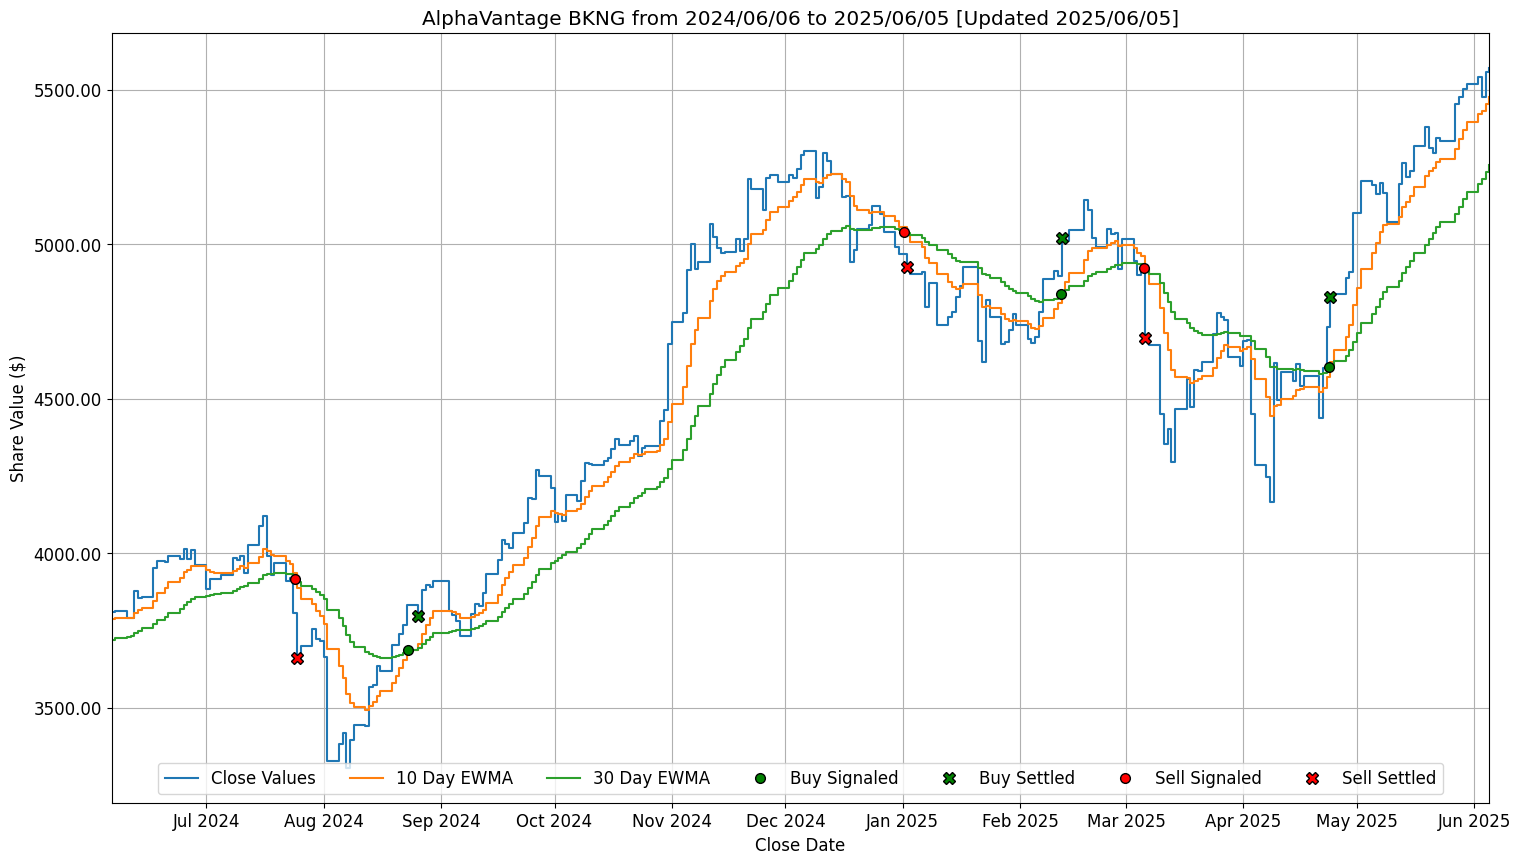
Task: Click the 'Buy Settled' legend label
Action: (x=1027, y=778)
